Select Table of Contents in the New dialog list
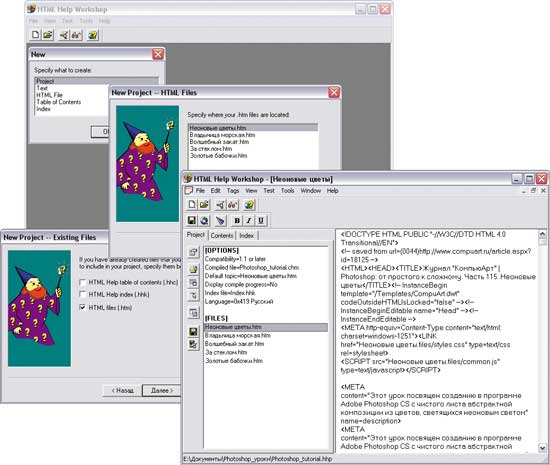The image size is (550, 465). click(59, 102)
